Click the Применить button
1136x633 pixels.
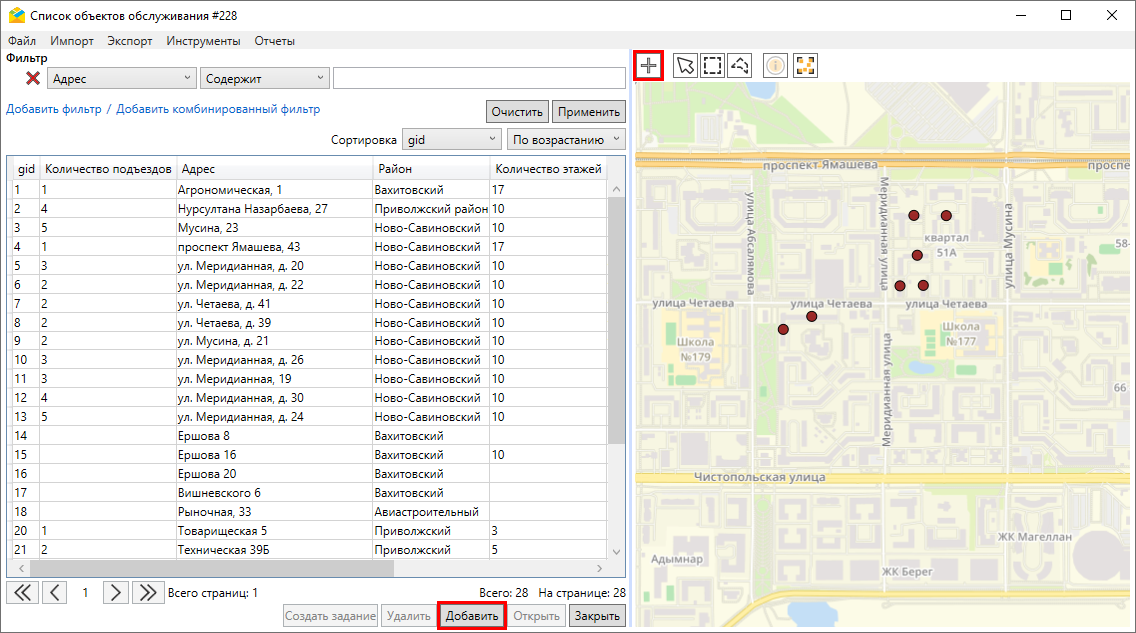point(590,112)
